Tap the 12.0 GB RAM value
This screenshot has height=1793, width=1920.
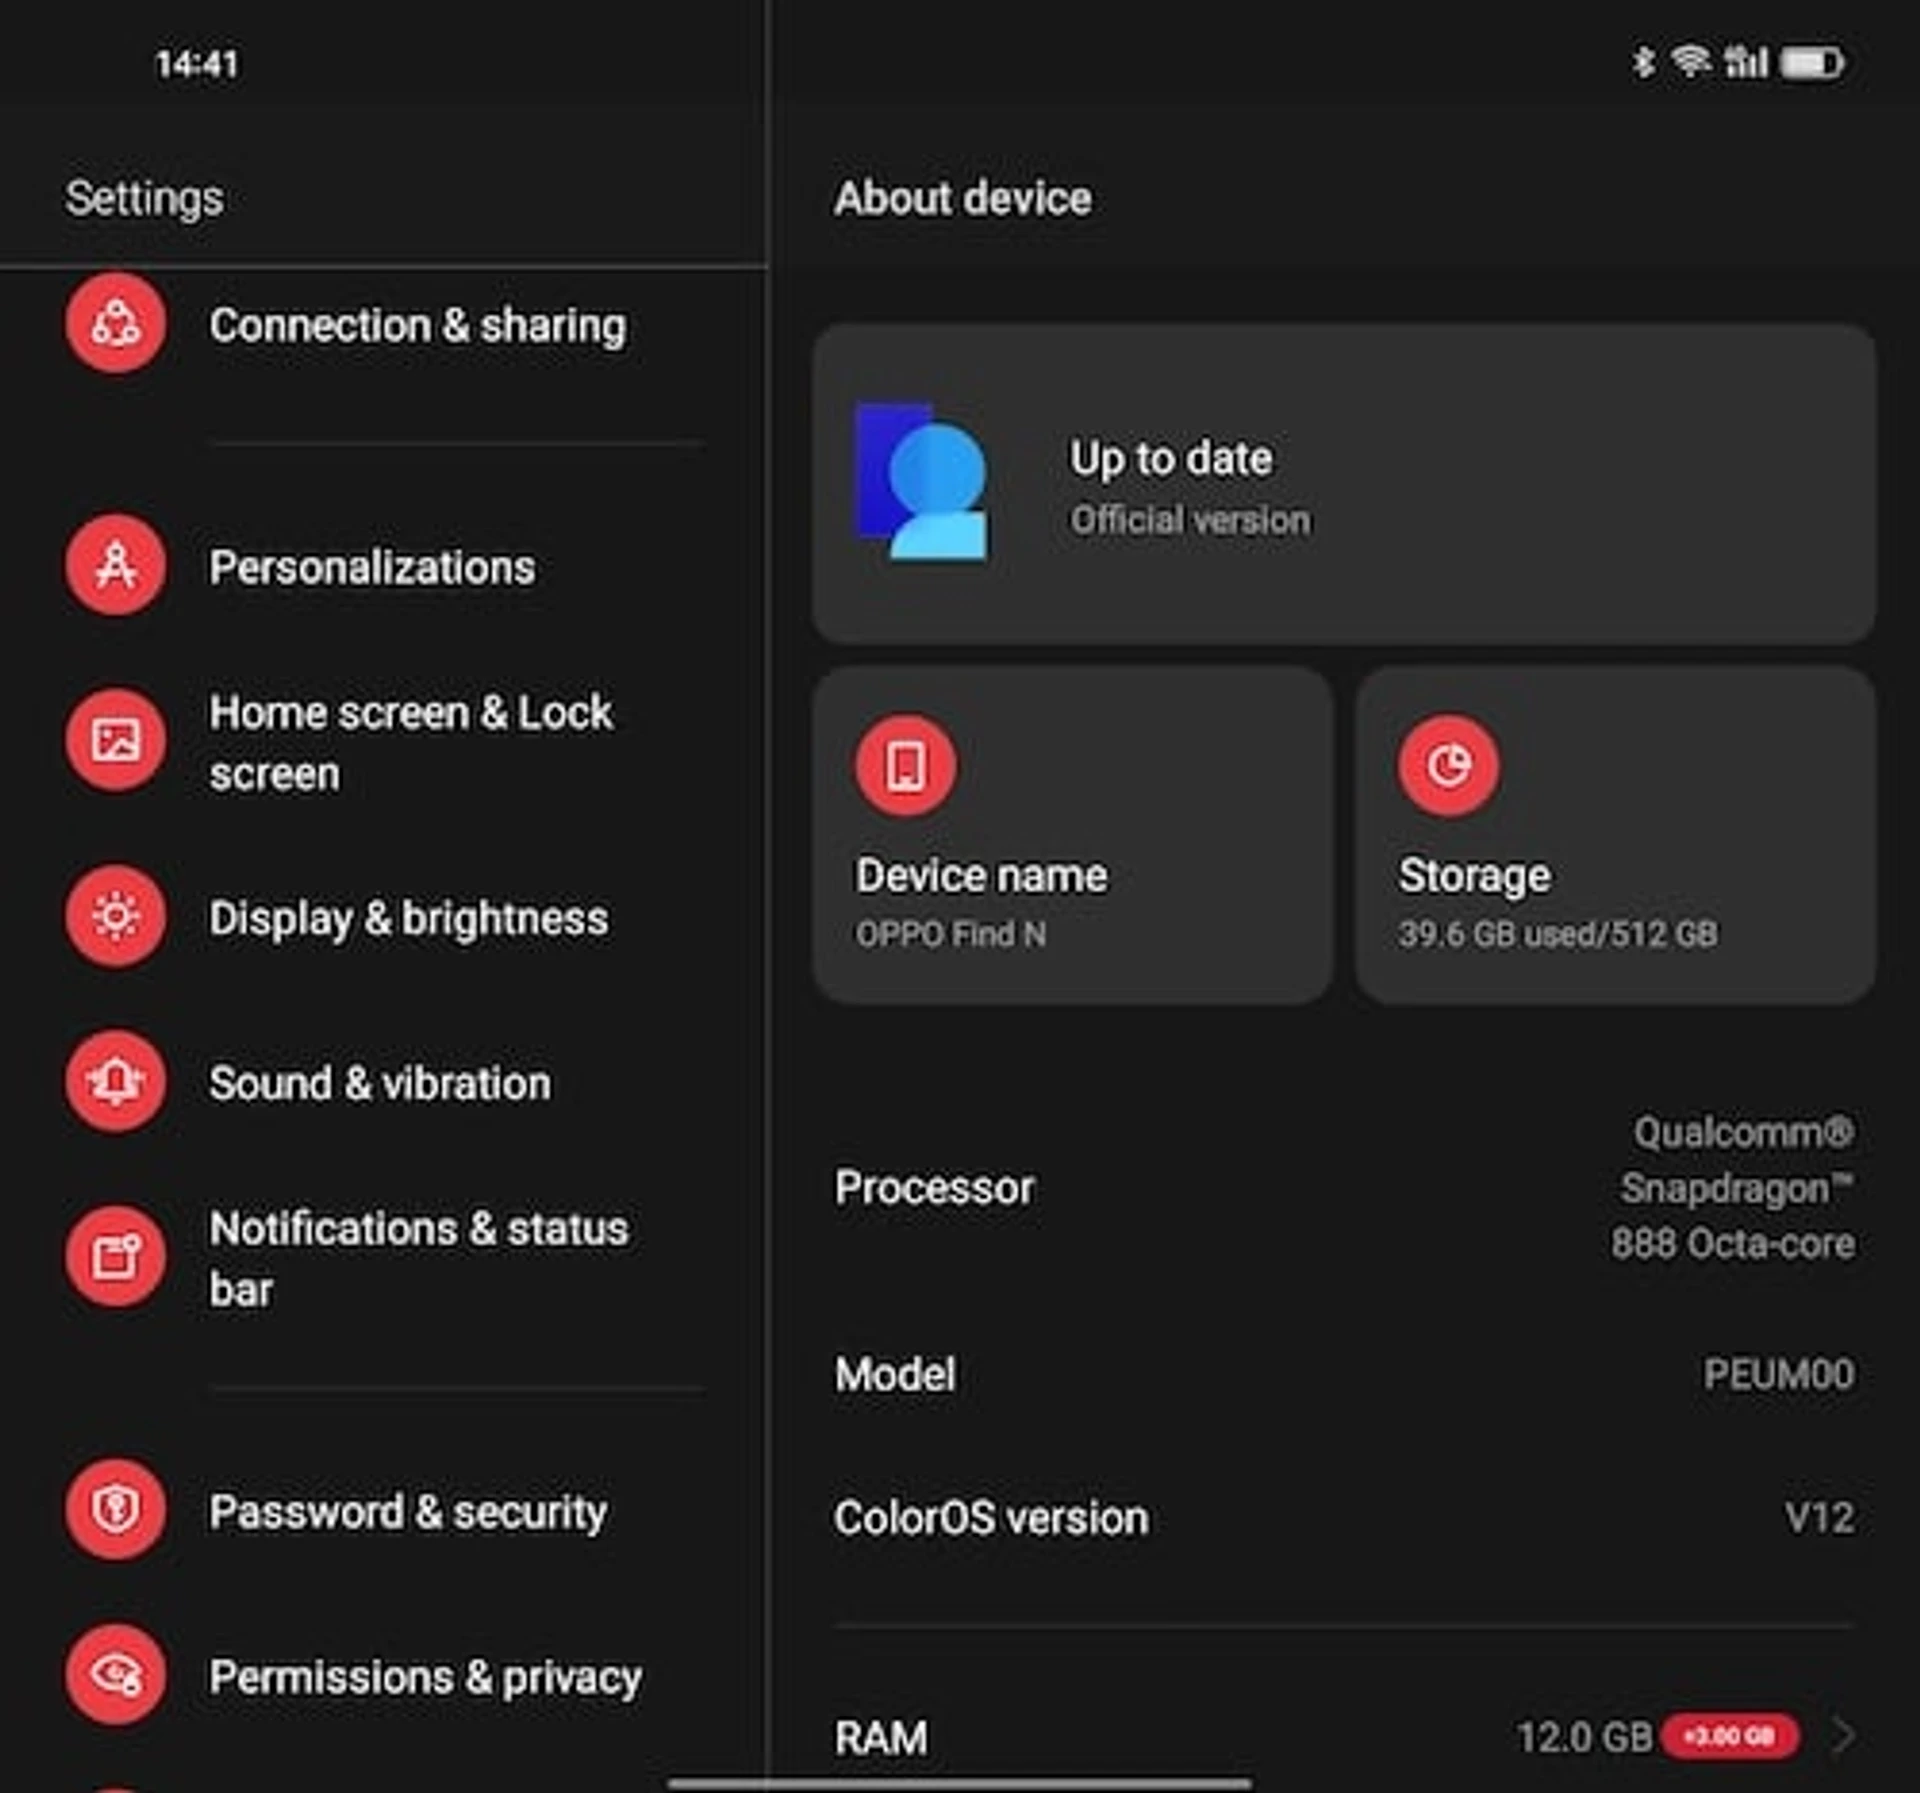pyautogui.click(x=1584, y=1737)
